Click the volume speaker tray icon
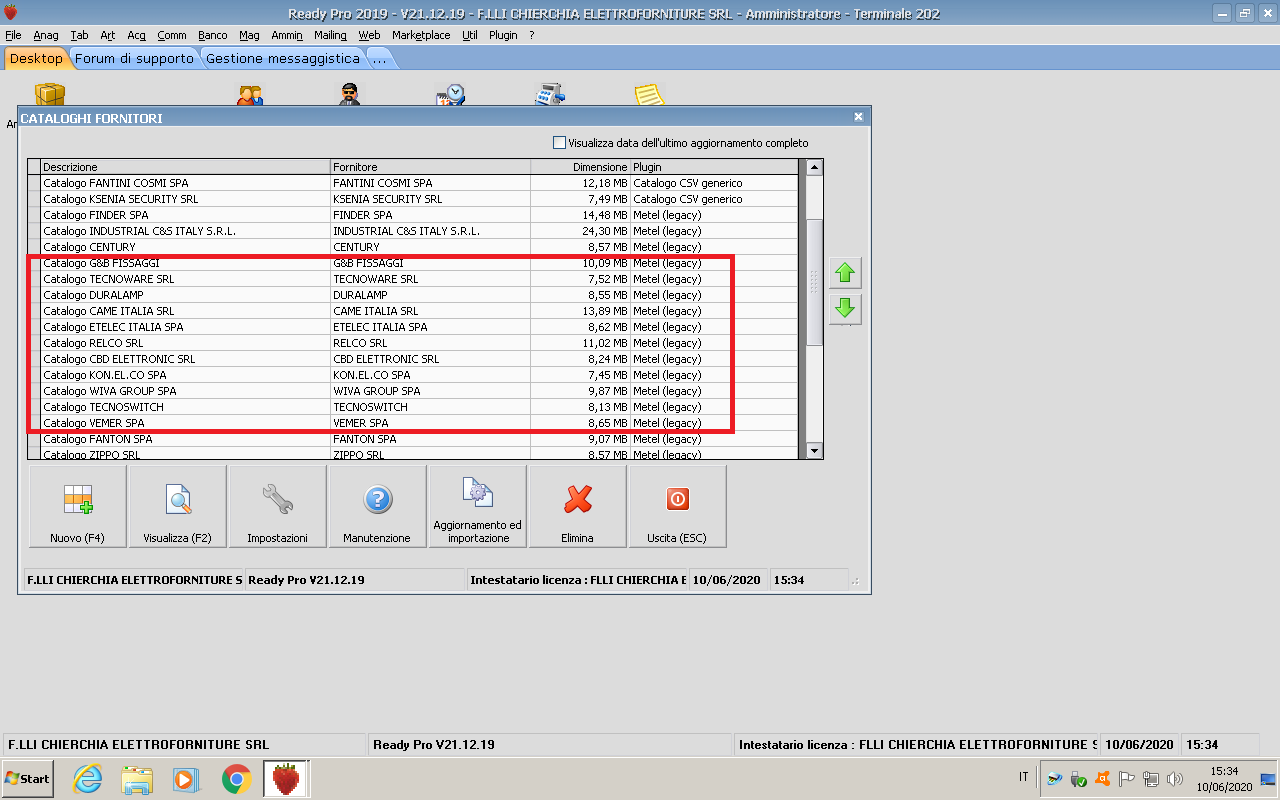Image resolution: width=1280 pixels, height=800 pixels. (1175, 778)
